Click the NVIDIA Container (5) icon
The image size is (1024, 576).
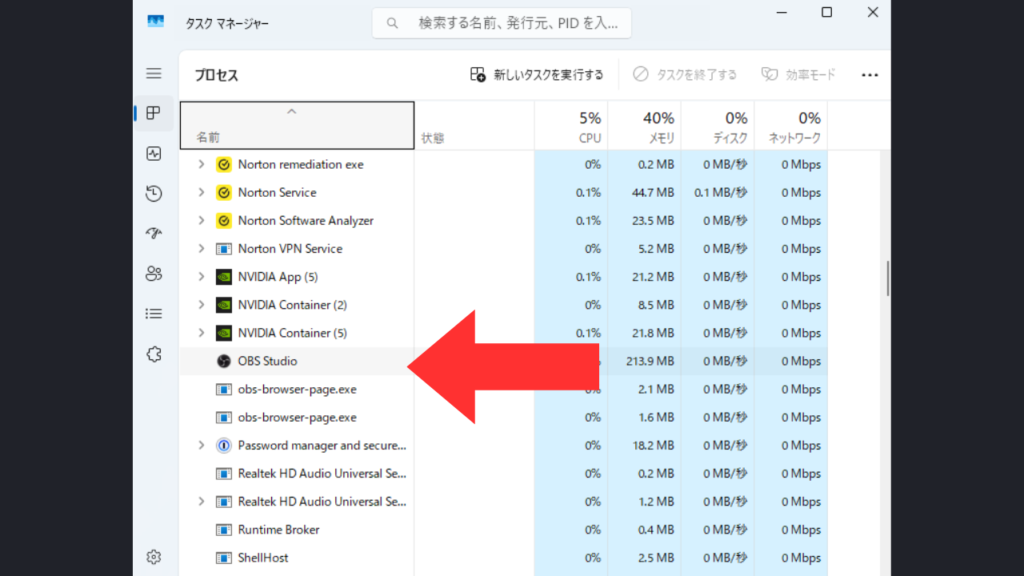tap(223, 333)
